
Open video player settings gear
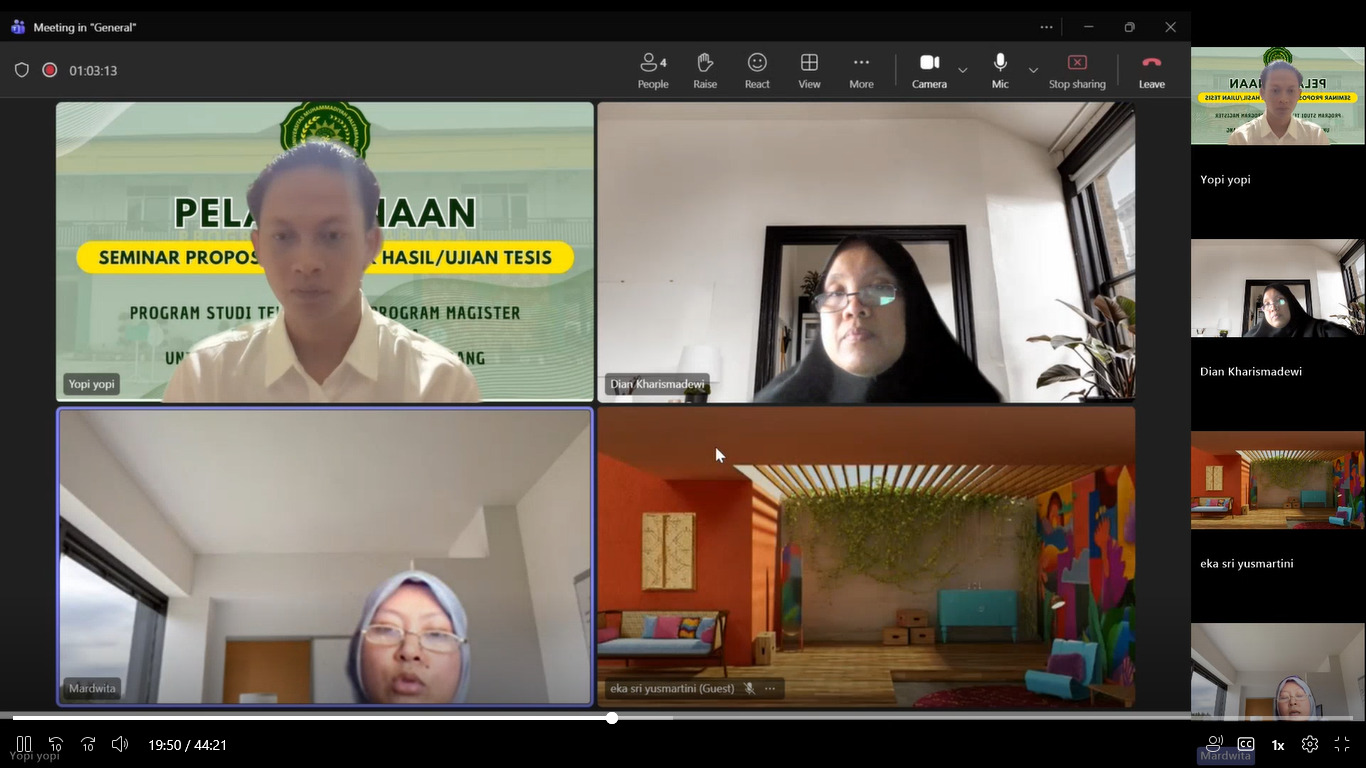(x=1309, y=744)
